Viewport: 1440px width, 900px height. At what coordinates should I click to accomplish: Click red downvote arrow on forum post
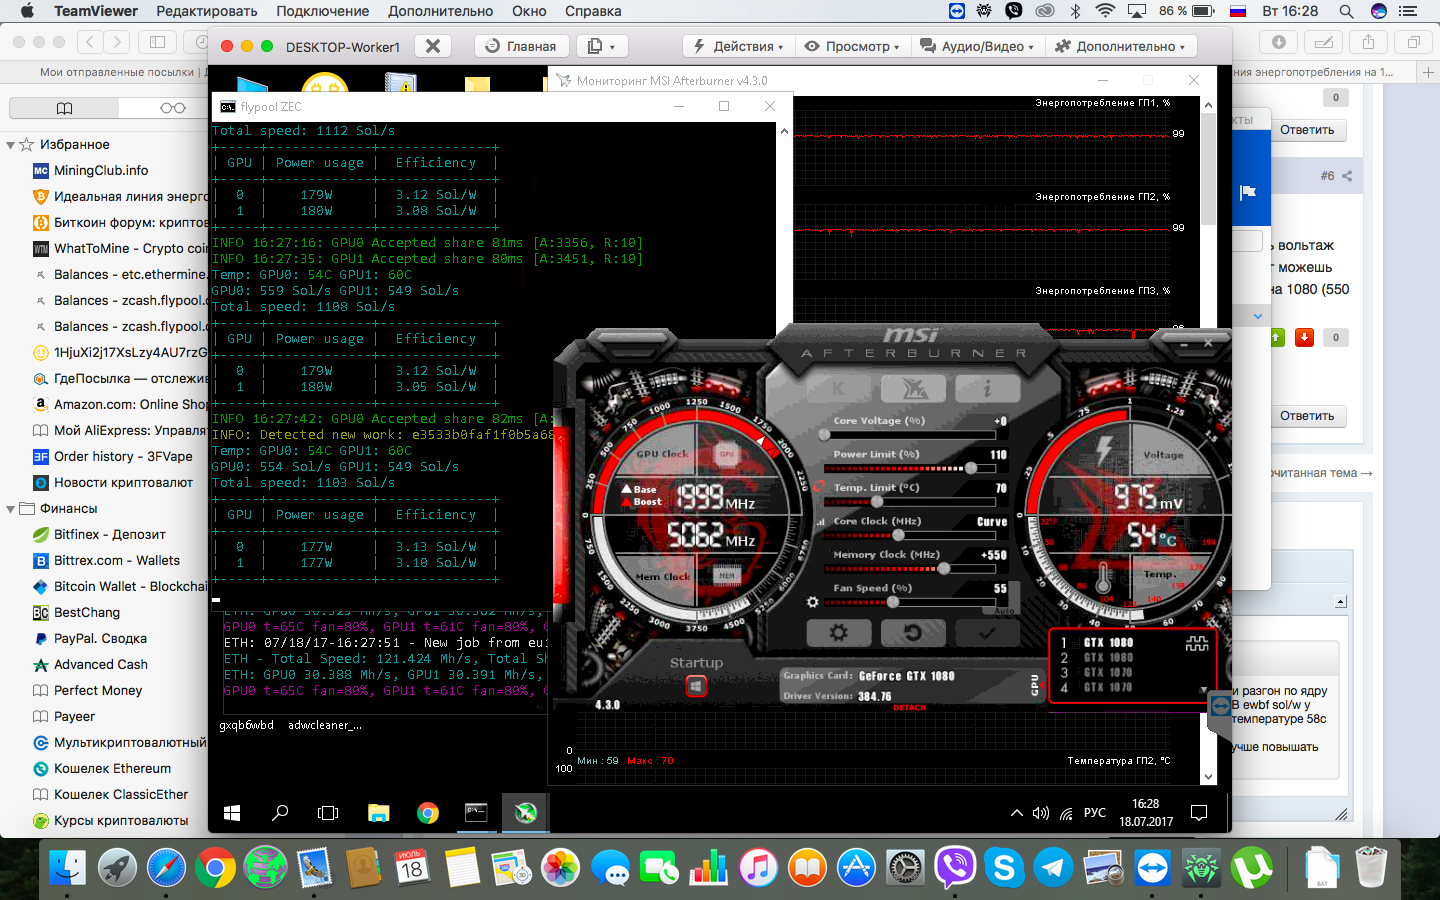click(1304, 338)
